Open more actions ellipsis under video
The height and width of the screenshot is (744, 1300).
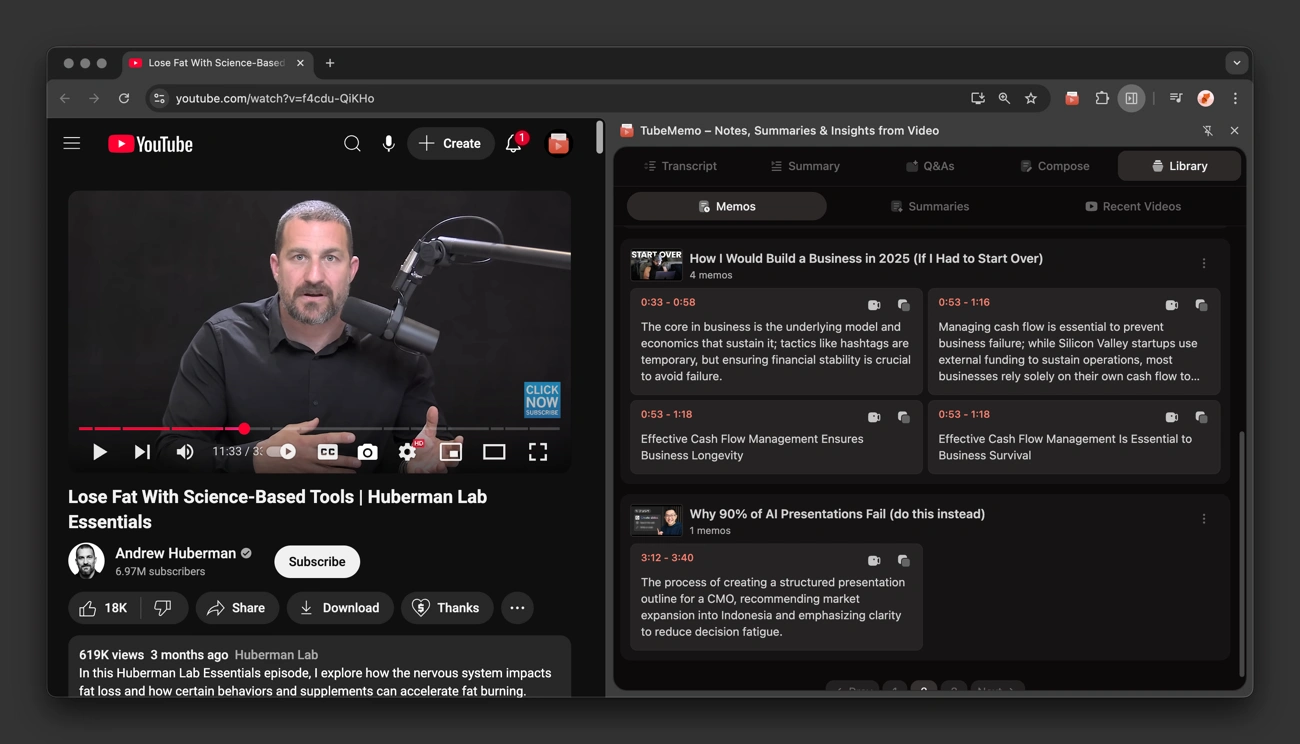(517, 608)
